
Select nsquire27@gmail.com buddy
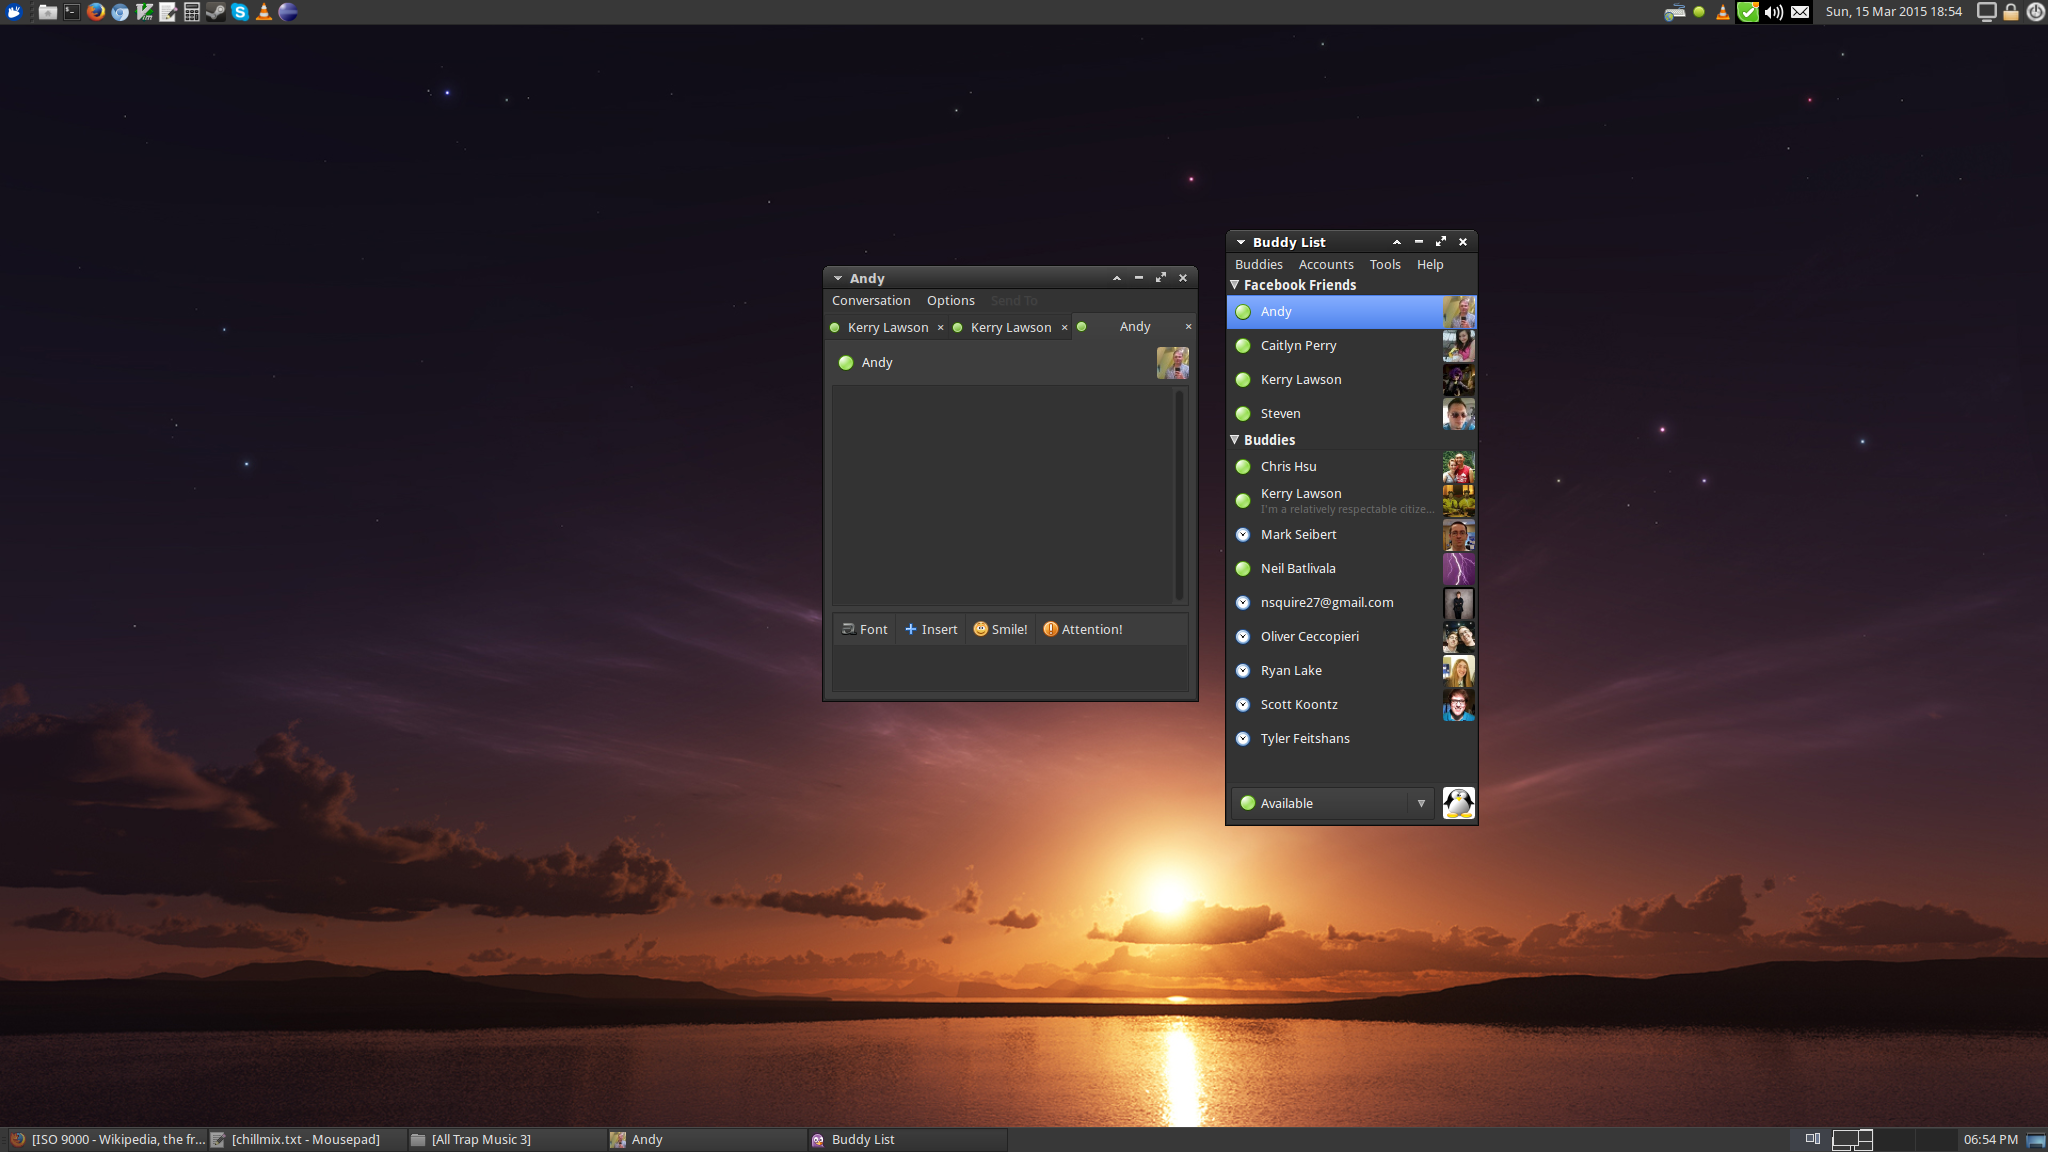[x=1351, y=603]
